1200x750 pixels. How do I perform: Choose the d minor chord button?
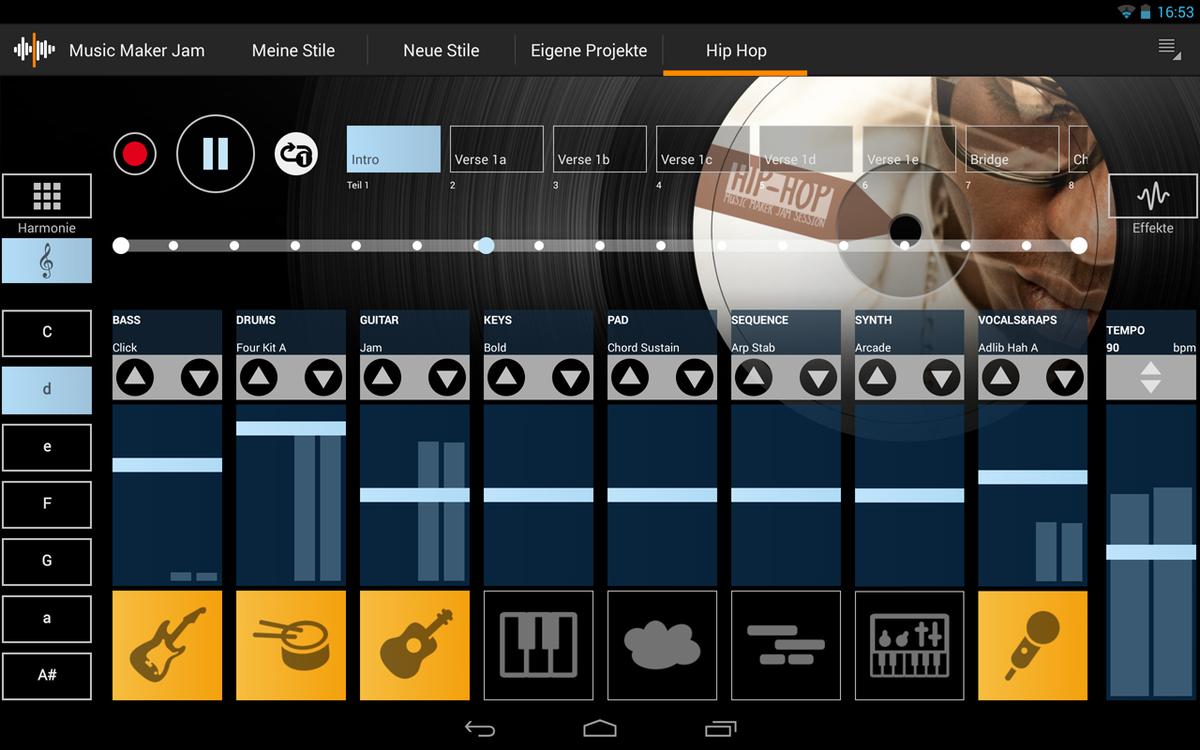(x=47, y=390)
